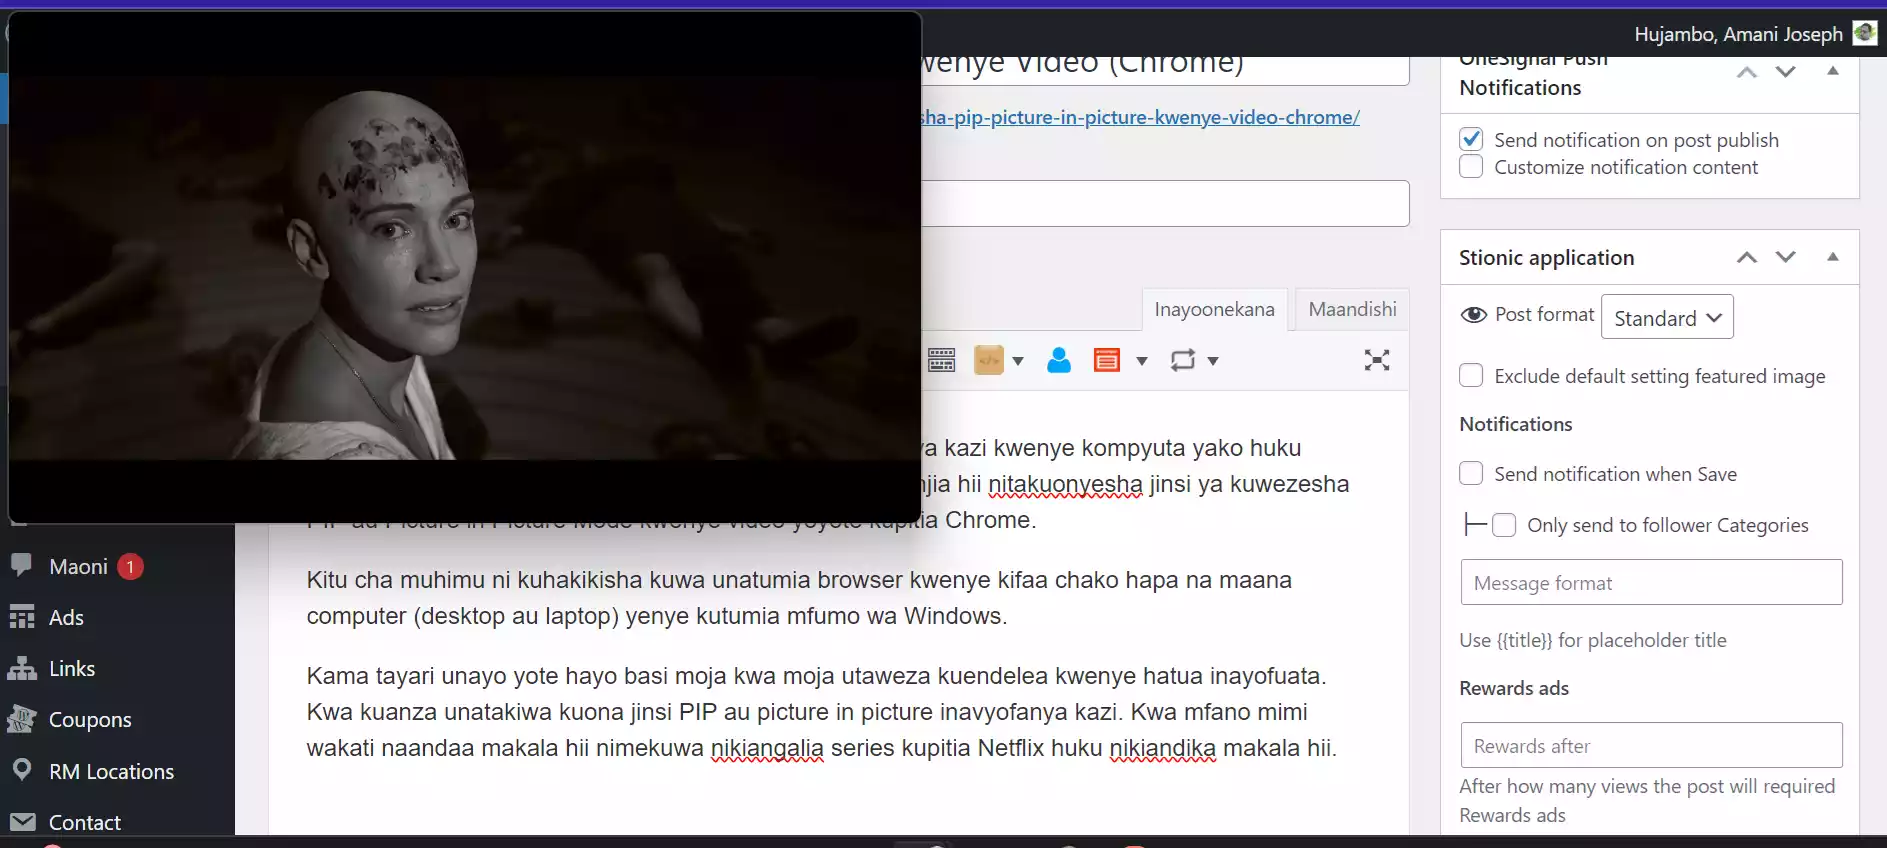This screenshot has width=1887, height=848.
Task: Move OneSignal Push Notifications panel up
Action: coord(1747,72)
